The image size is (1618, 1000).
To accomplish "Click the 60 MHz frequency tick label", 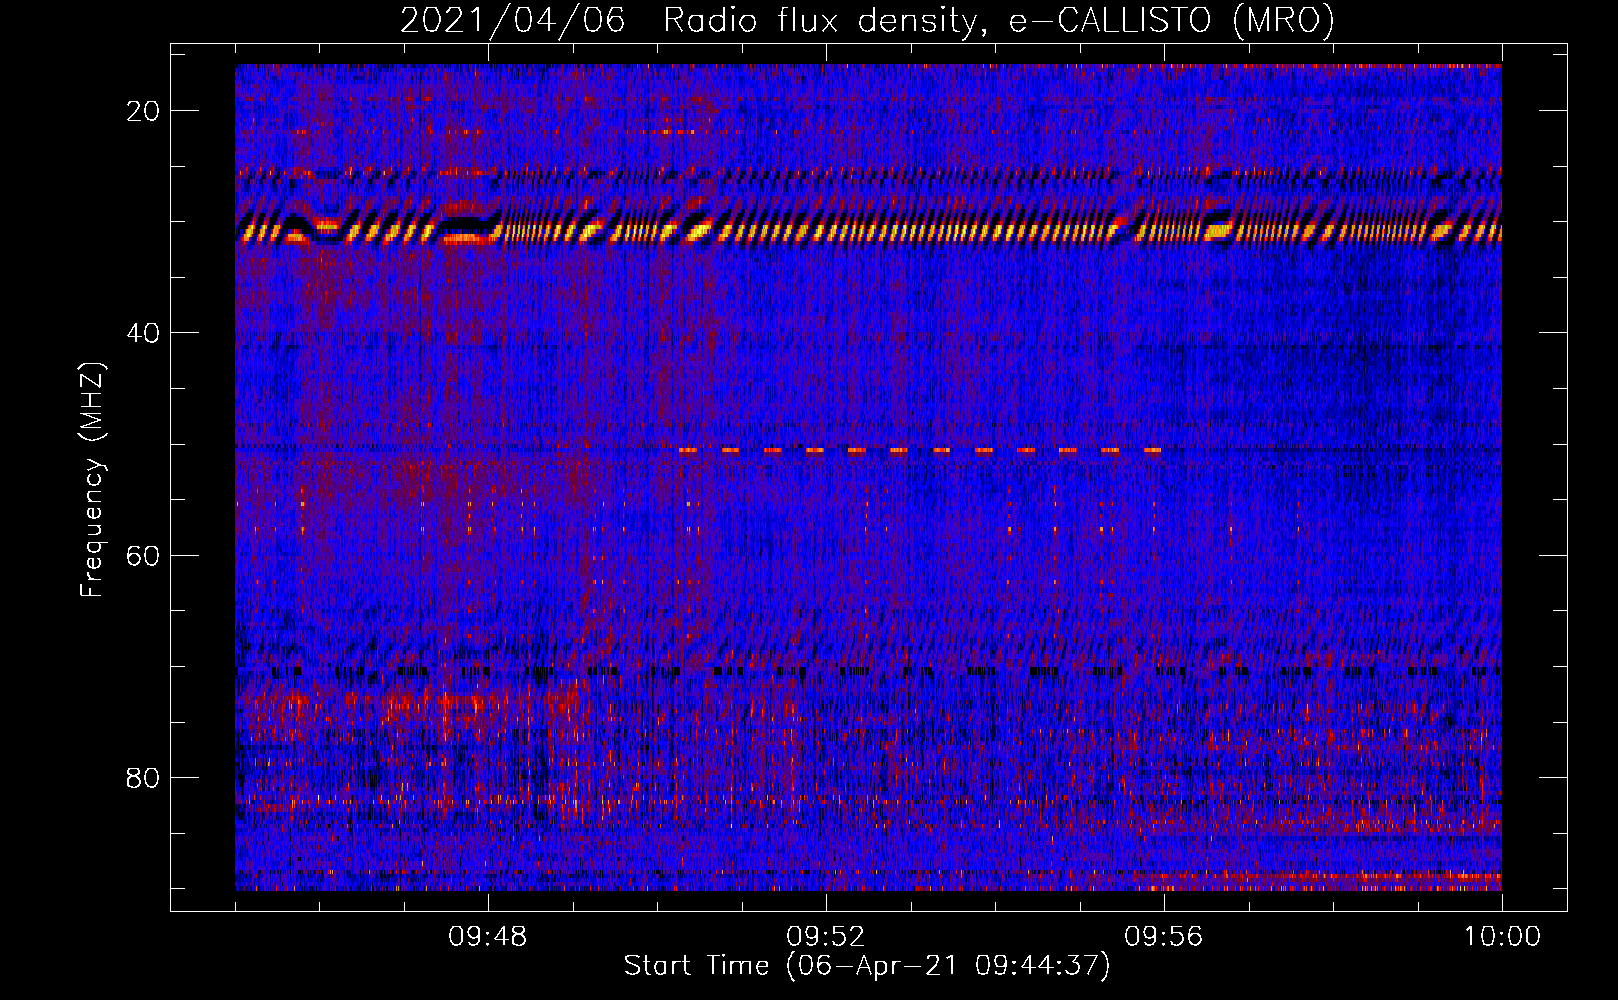I will click(x=144, y=555).
